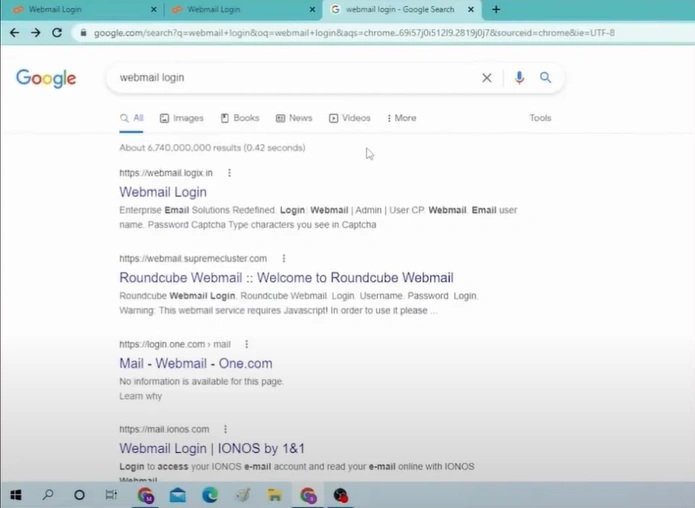695x508 pixels.
Task: Open the first Chrome taskbar icon
Action: coord(145,495)
